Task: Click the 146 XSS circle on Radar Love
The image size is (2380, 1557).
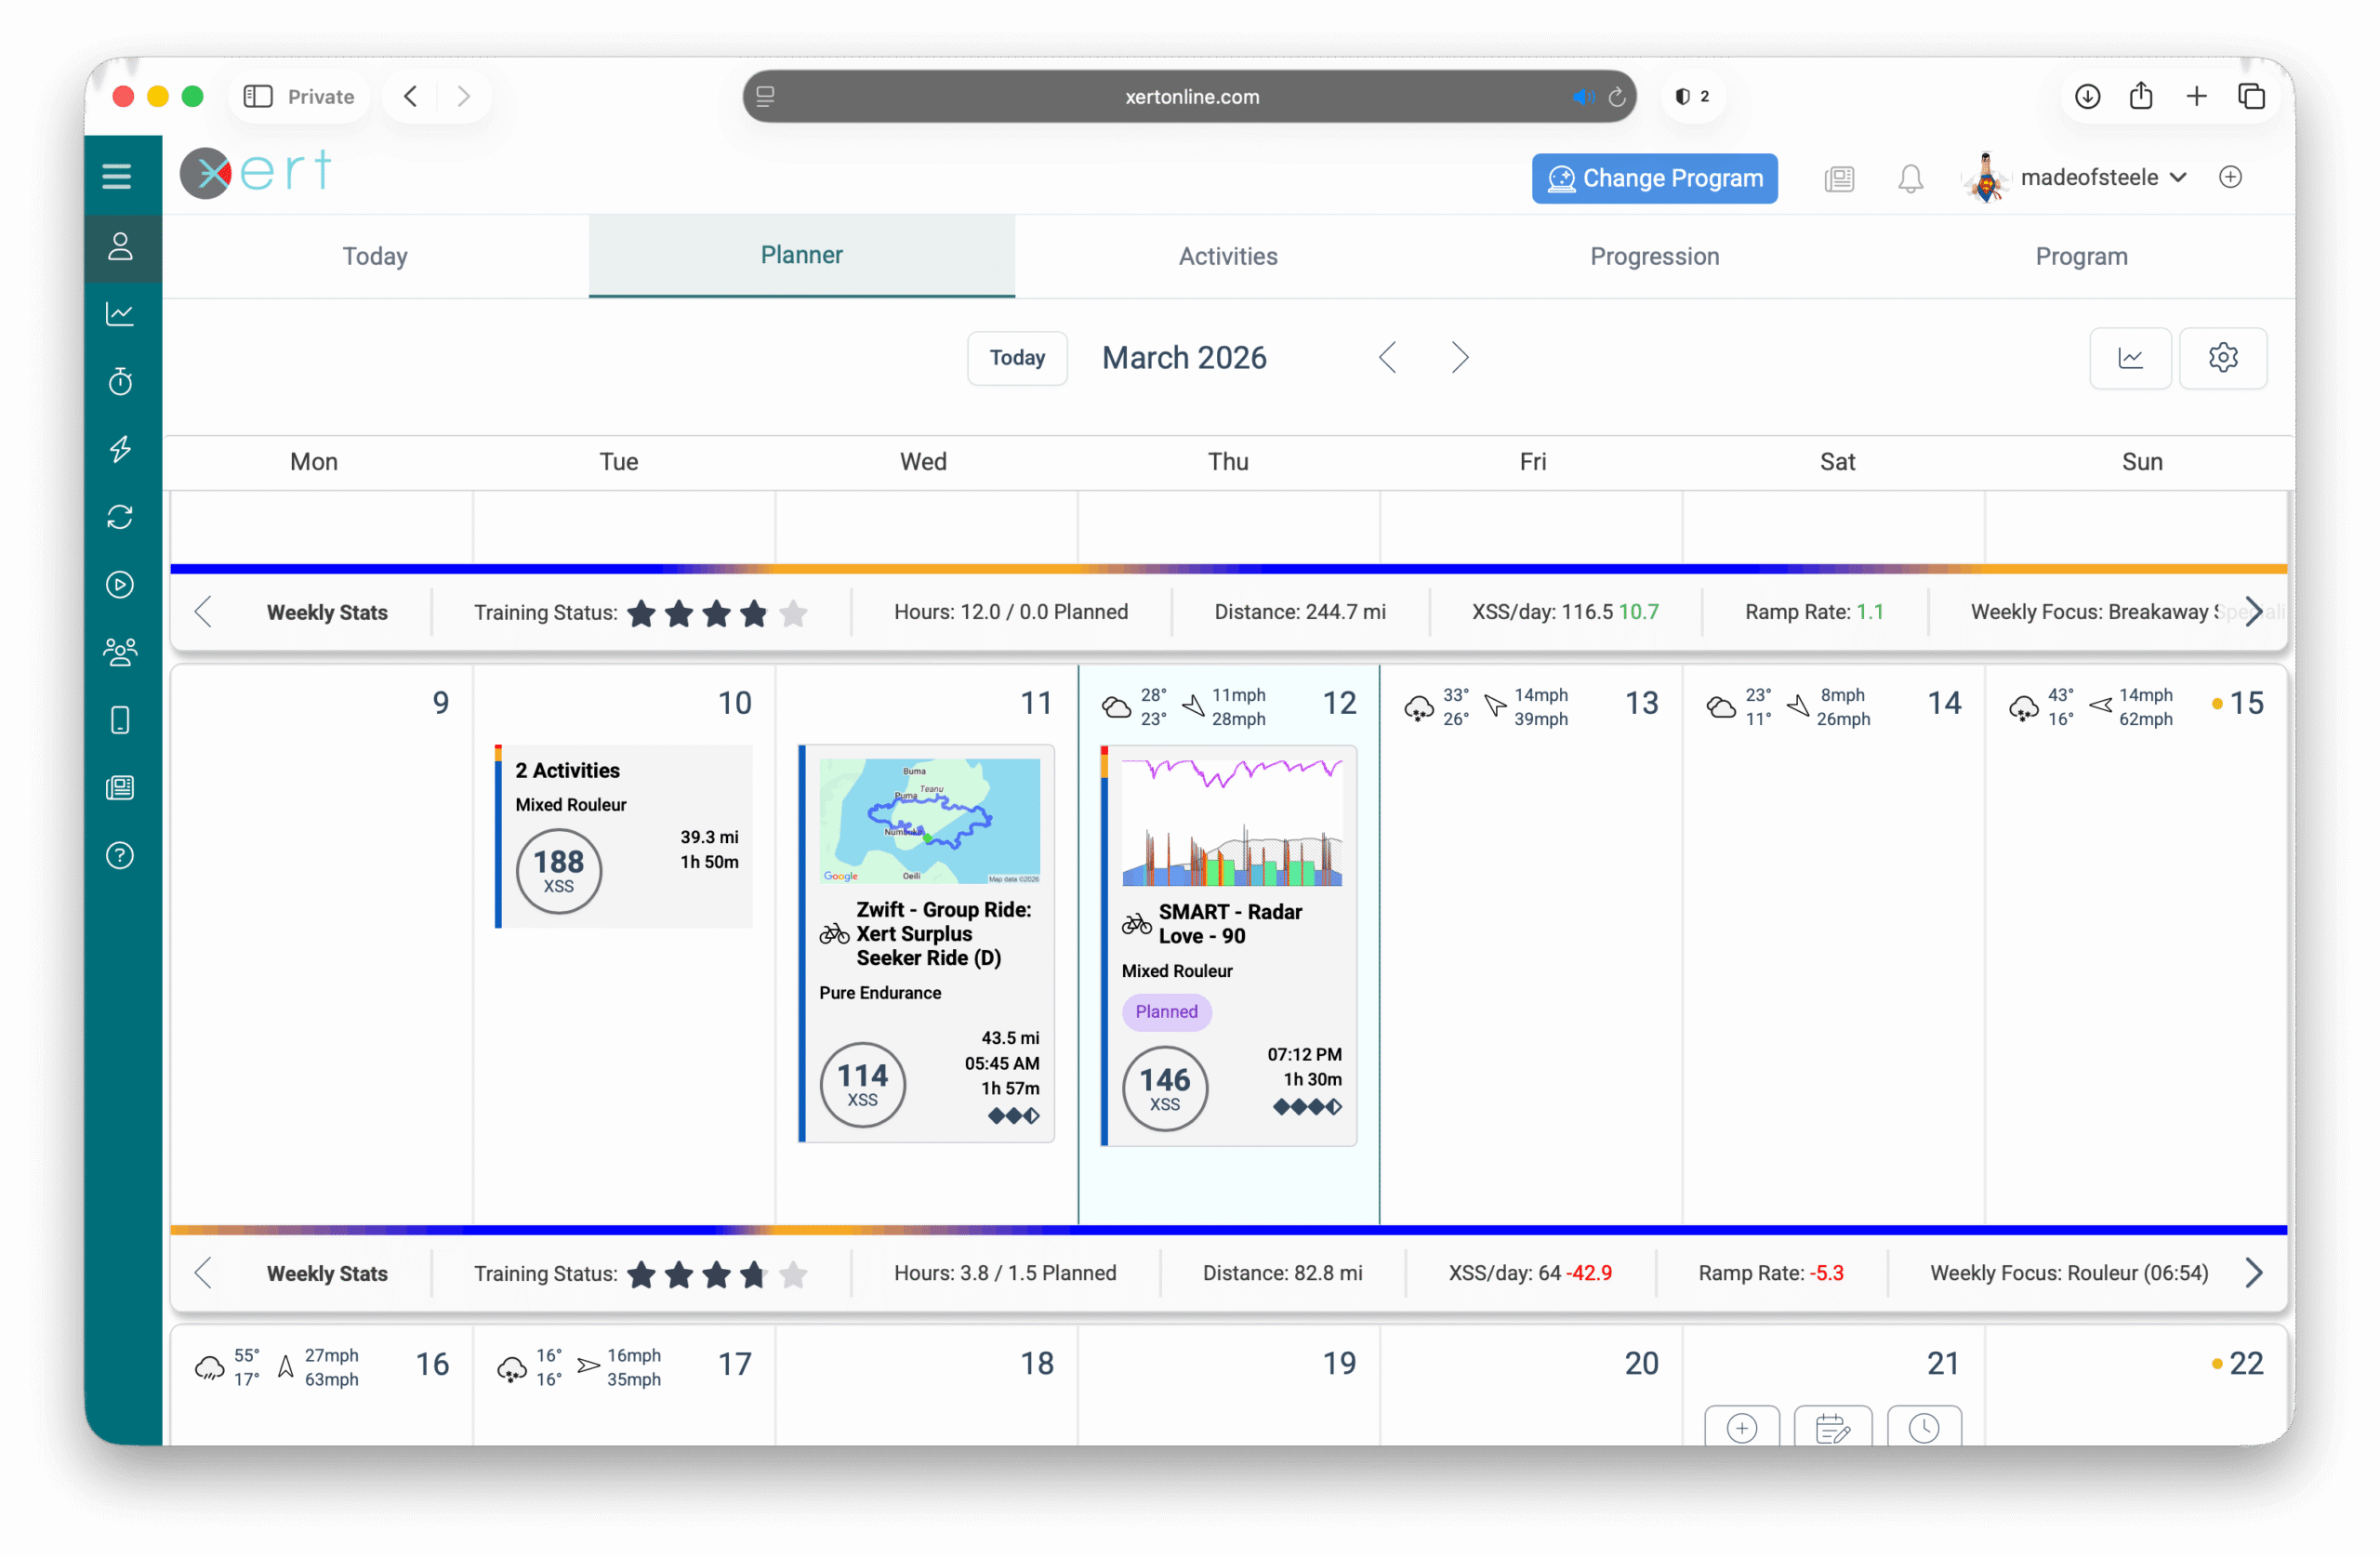Action: 1165,1088
